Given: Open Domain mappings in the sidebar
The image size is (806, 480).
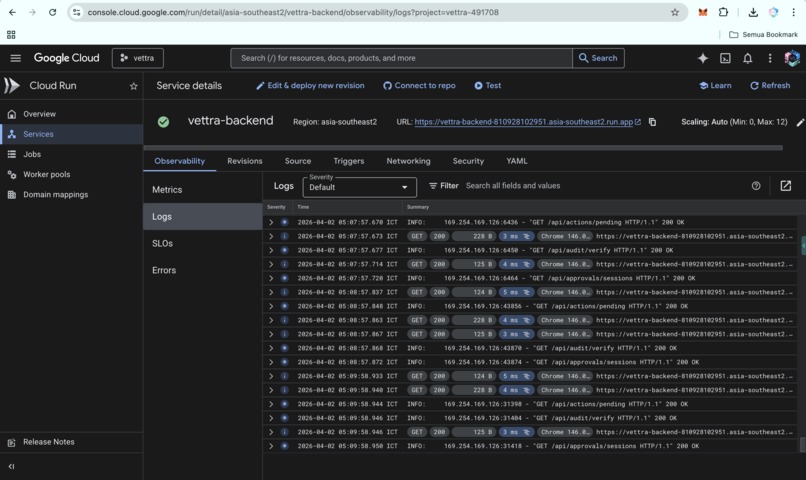Looking at the screenshot, I should pyautogui.click(x=71, y=194).
